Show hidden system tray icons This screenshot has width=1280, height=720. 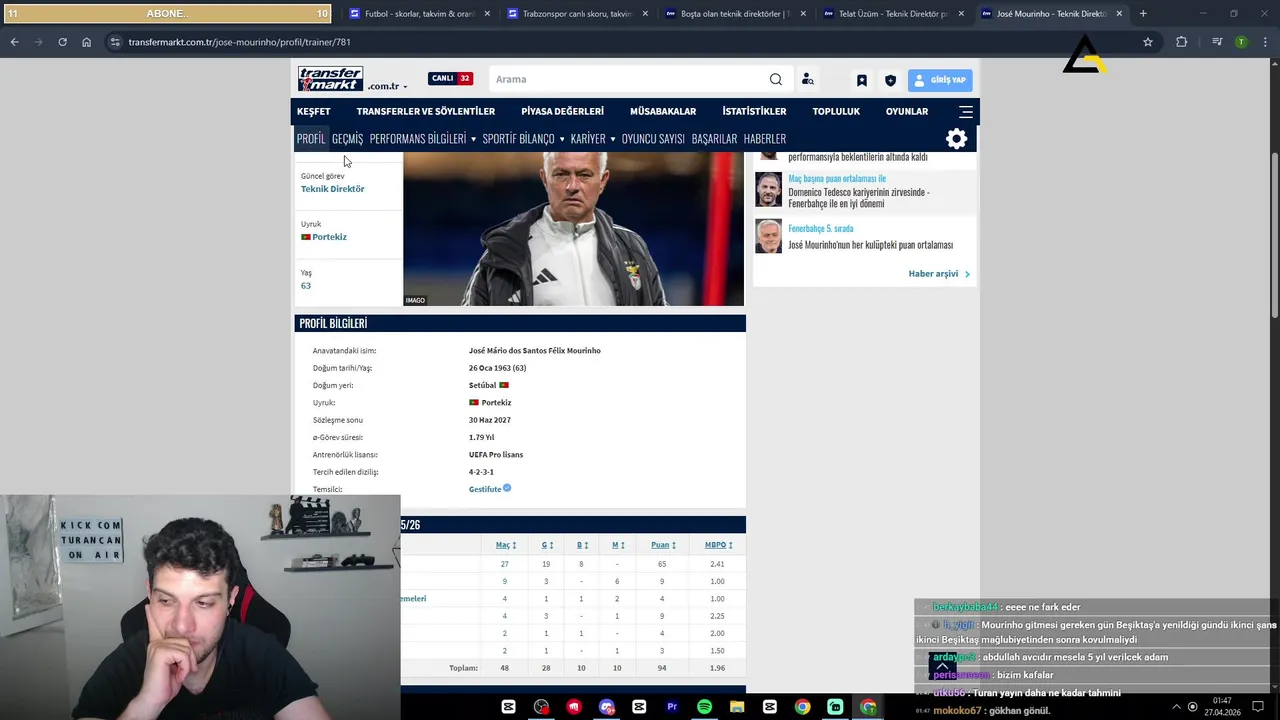1176,707
